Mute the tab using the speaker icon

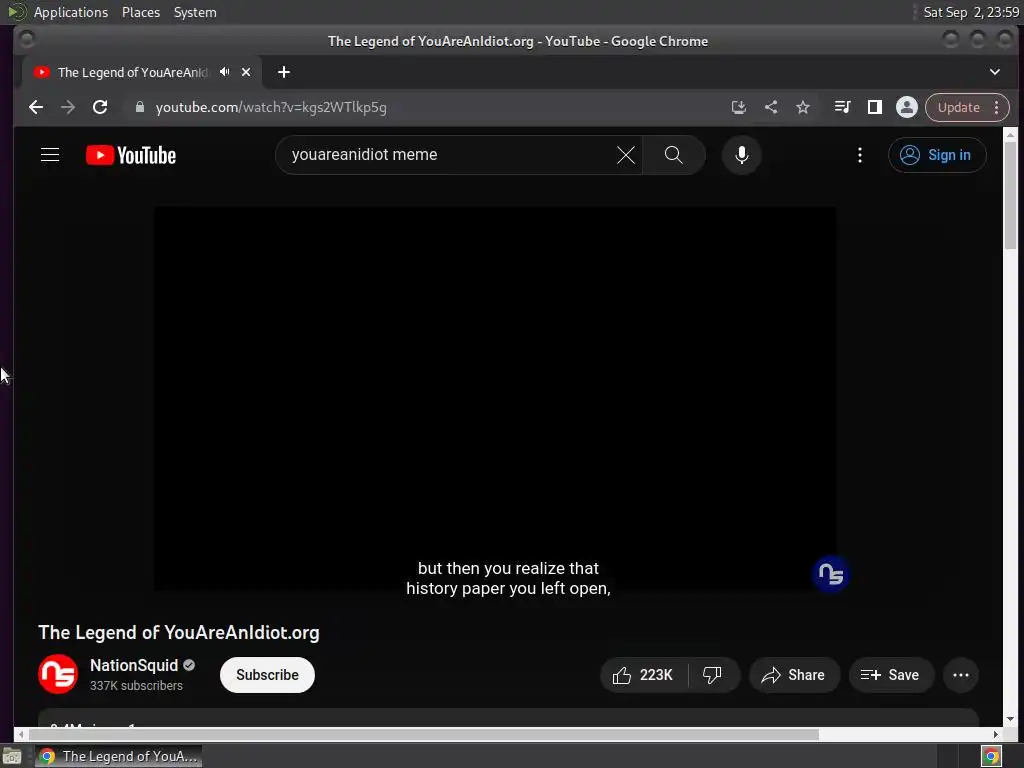coord(225,72)
